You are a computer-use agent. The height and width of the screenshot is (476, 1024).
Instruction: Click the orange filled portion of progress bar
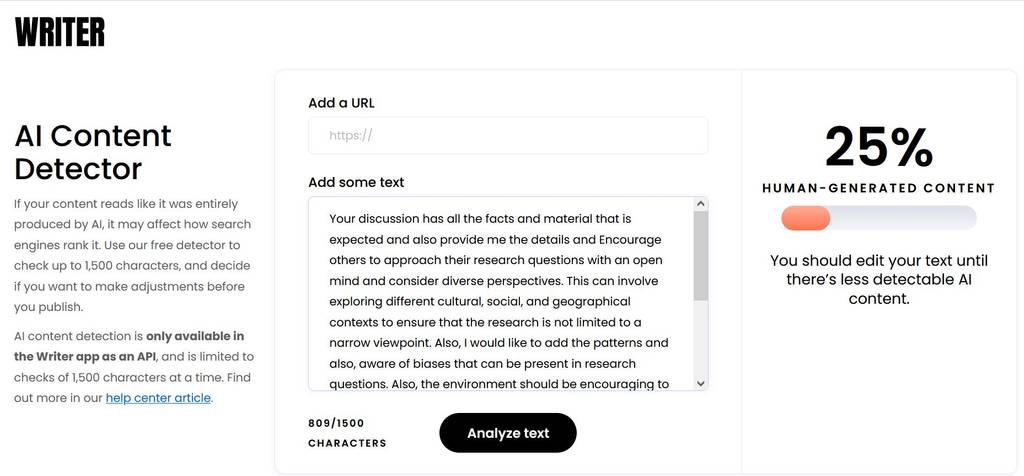tap(806, 218)
